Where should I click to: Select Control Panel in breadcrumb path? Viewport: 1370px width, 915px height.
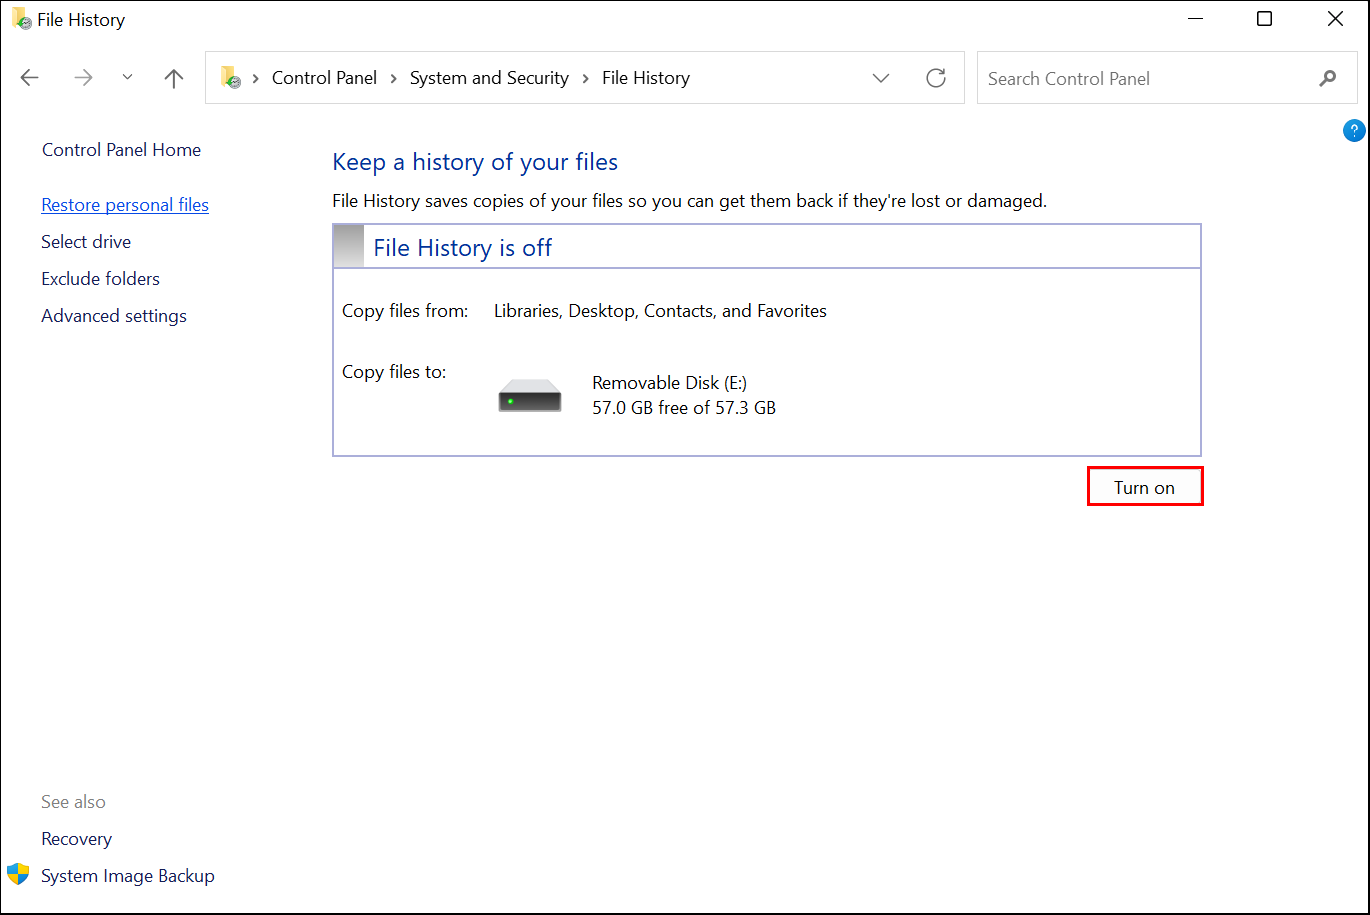point(324,78)
